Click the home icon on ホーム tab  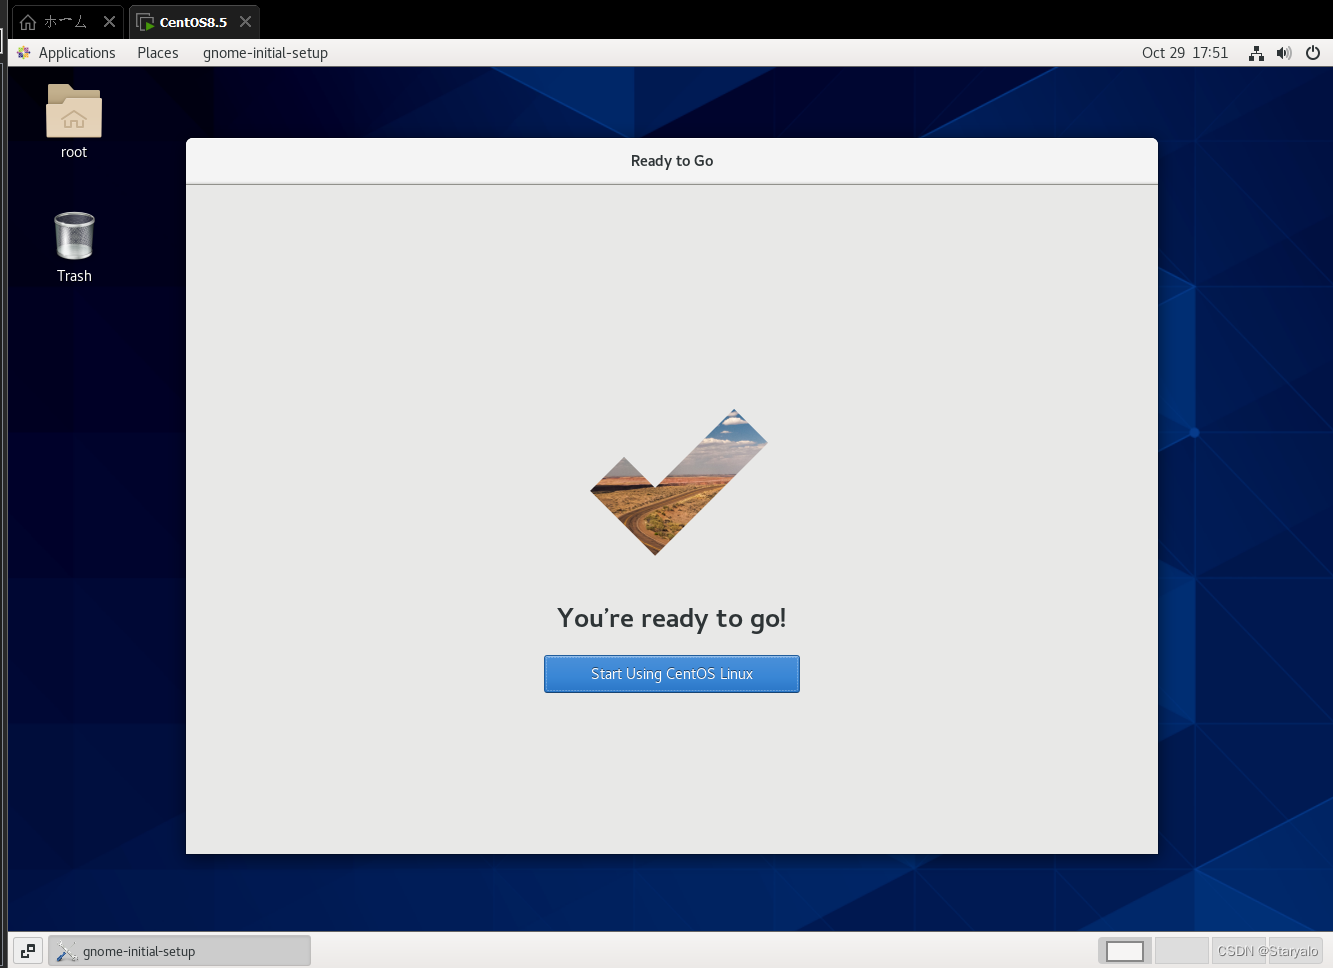click(28, 22)
